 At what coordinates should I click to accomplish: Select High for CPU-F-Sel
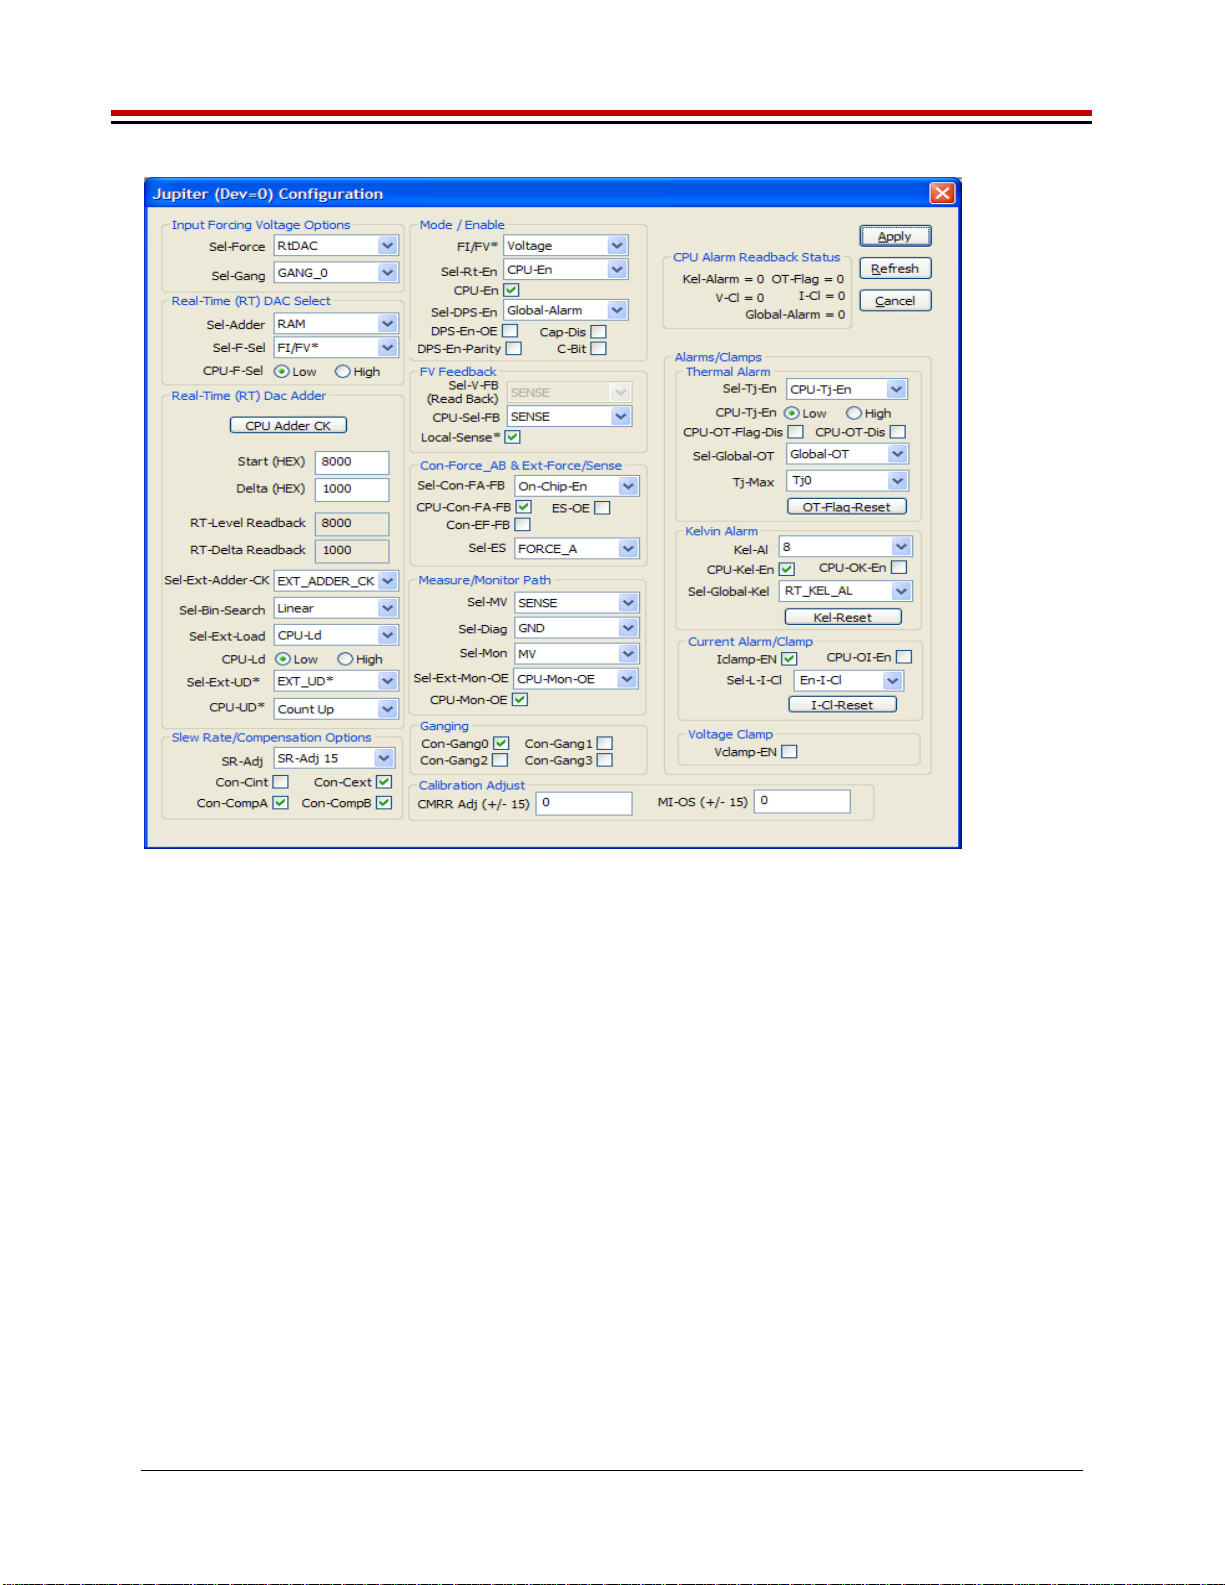tap(343, 371)
